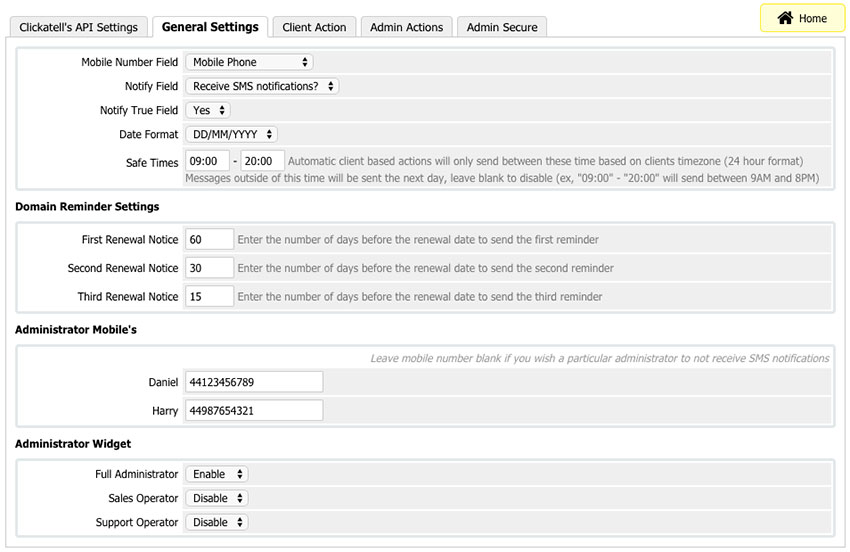Switch to the Client Action tab
This screenshot has width=850, height=552.
tap(314, 27)
